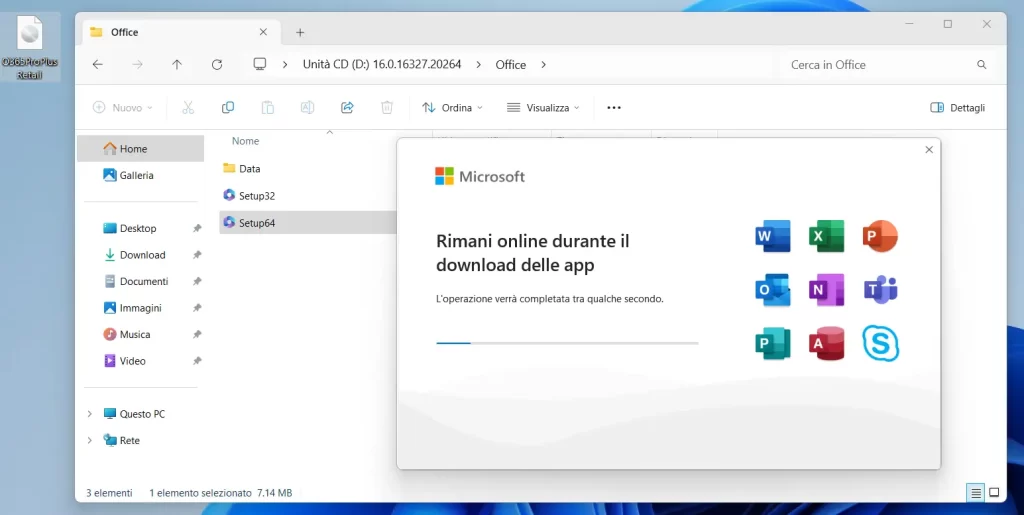1024x515 pixels.
Task: Select Home in navigation pane
Action: (140, 149)
